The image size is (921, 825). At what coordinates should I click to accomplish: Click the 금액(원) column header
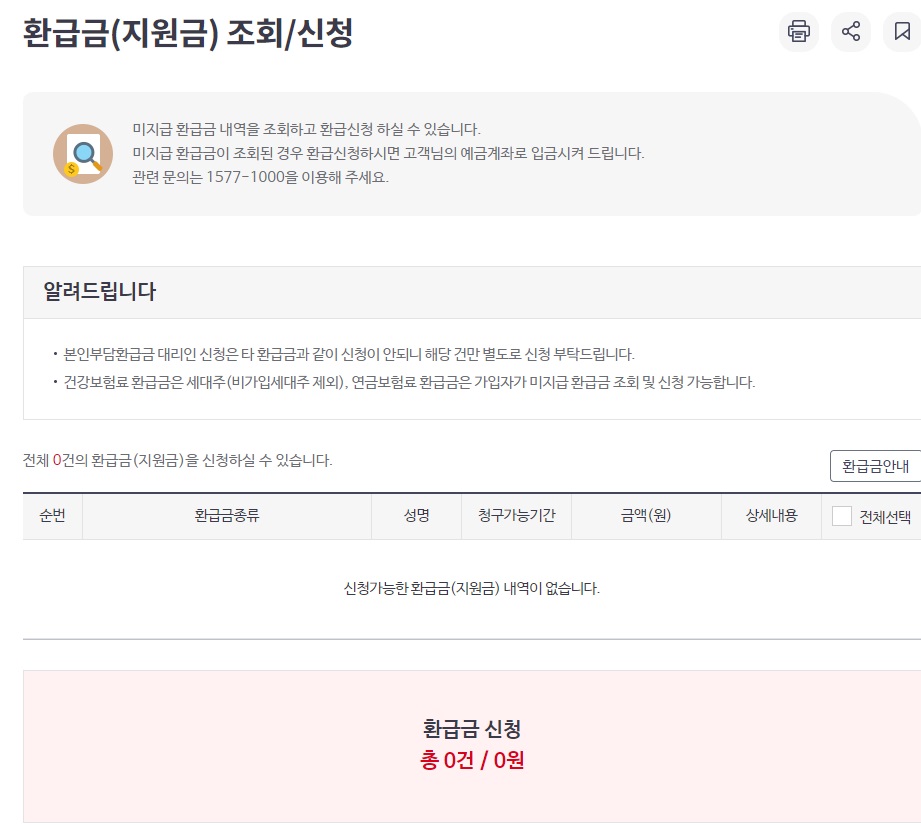pyautogui.click(x=646, y=516)
